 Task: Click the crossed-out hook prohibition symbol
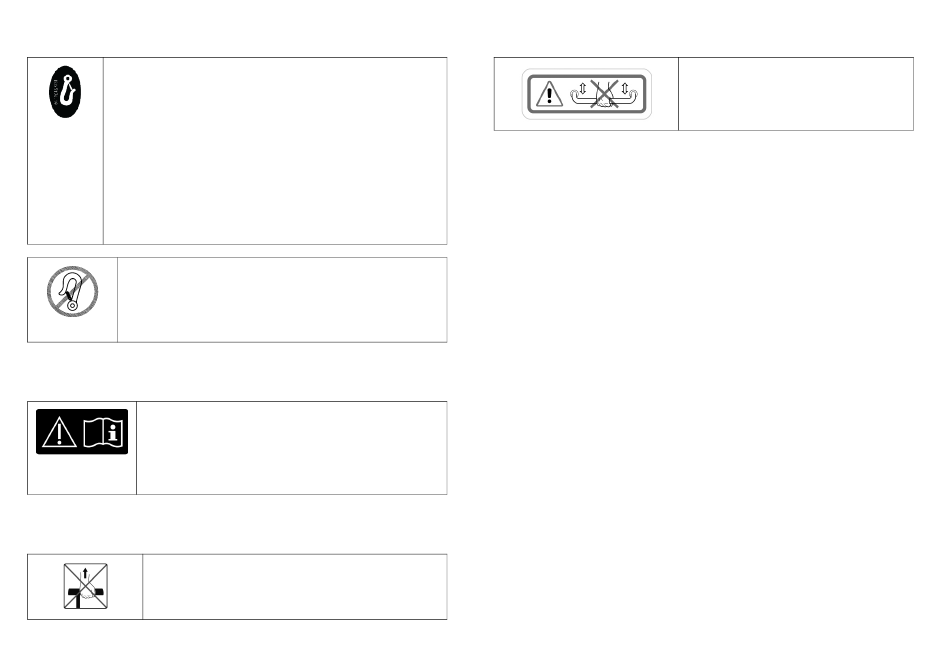(x=72, y=292)
